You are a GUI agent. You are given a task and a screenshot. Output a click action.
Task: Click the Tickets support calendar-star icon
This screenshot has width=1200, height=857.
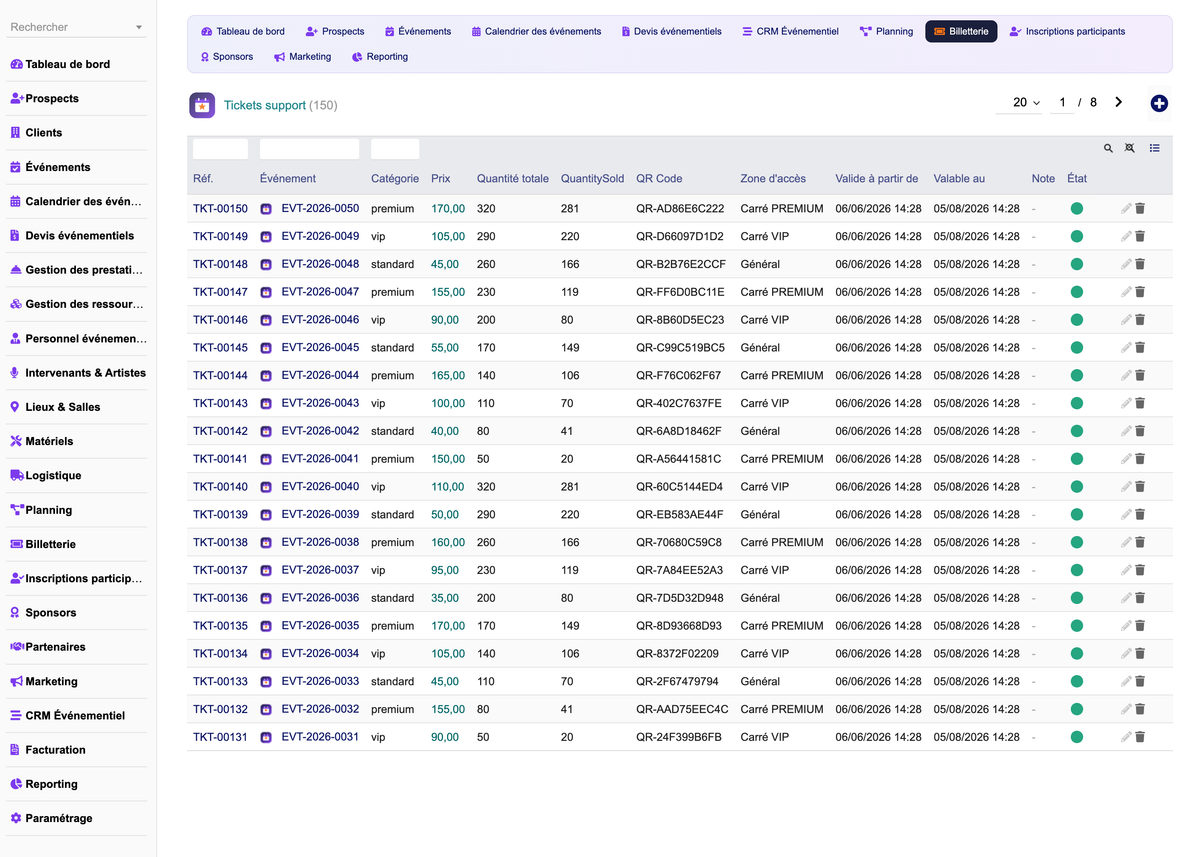pyautogui.click(x=202, y=105)
